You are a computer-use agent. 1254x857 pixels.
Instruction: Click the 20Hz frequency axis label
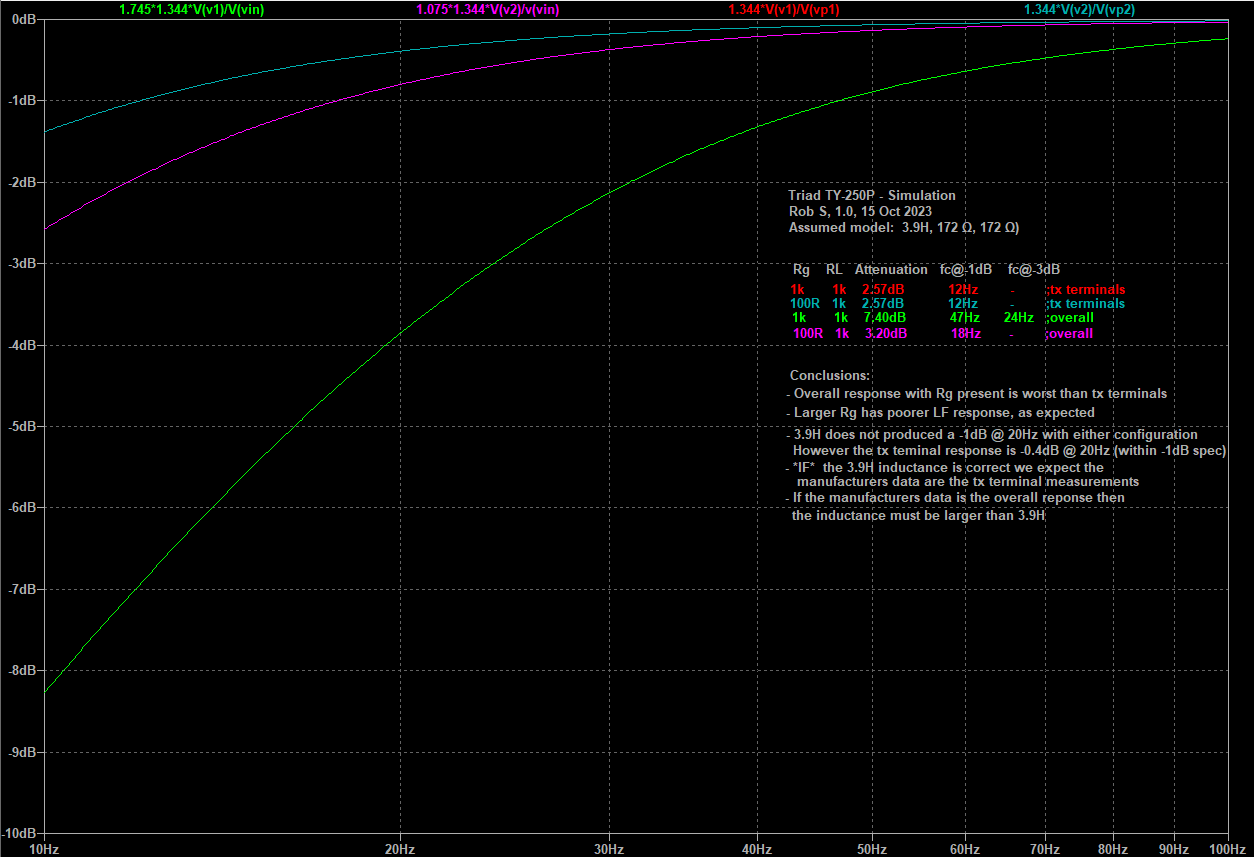400,849
